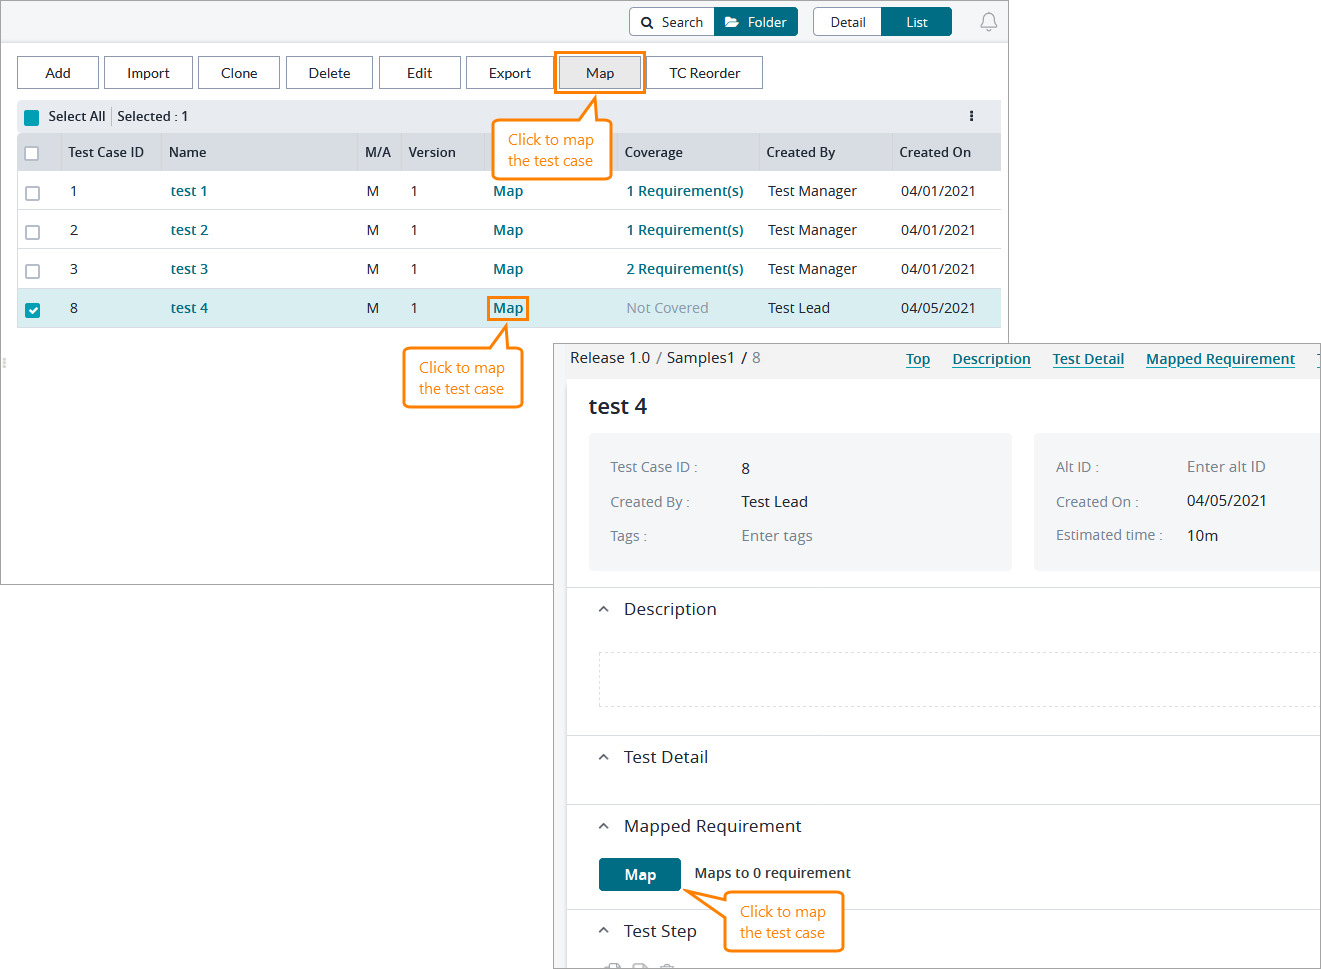Uncheck the selected test 4 row

(33, 310)
